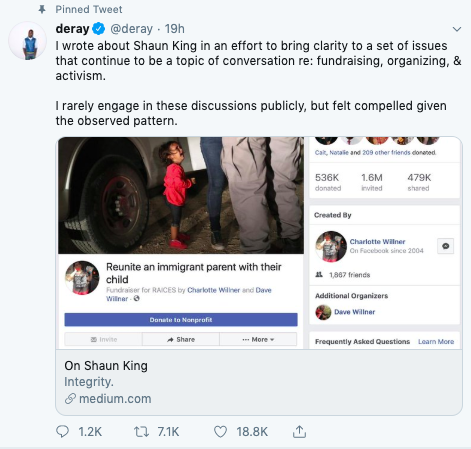Viewport: 471px width, 449px height.
Task: Click the Donate to Nonprofit button
Action: coord(181,320)
